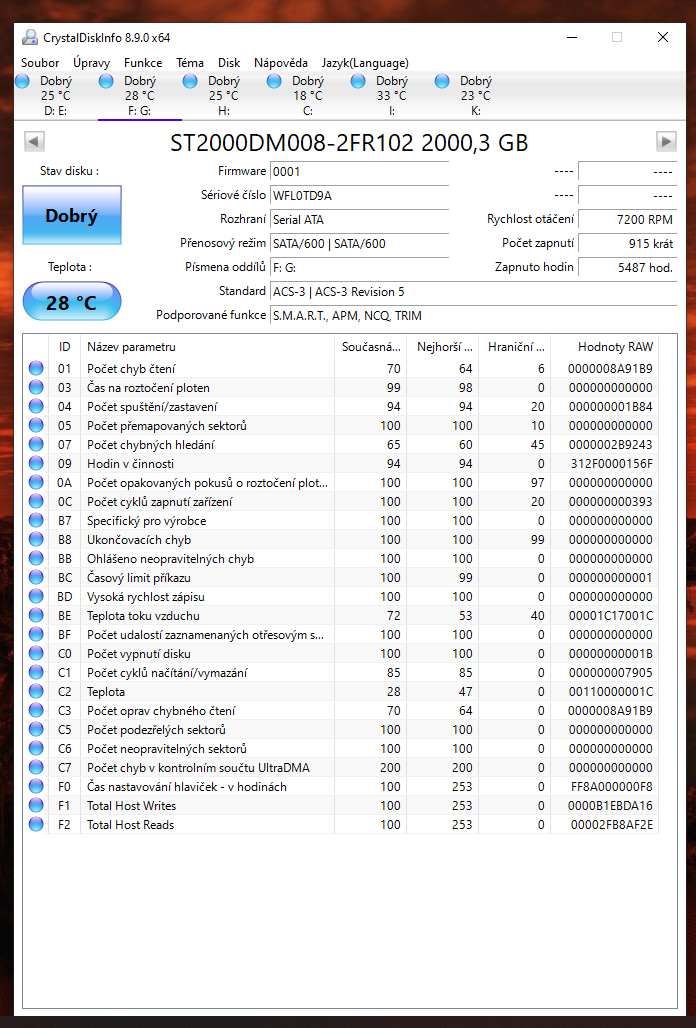
Task: Click the blue Dobrý health status button
Action: click(72, 215)
